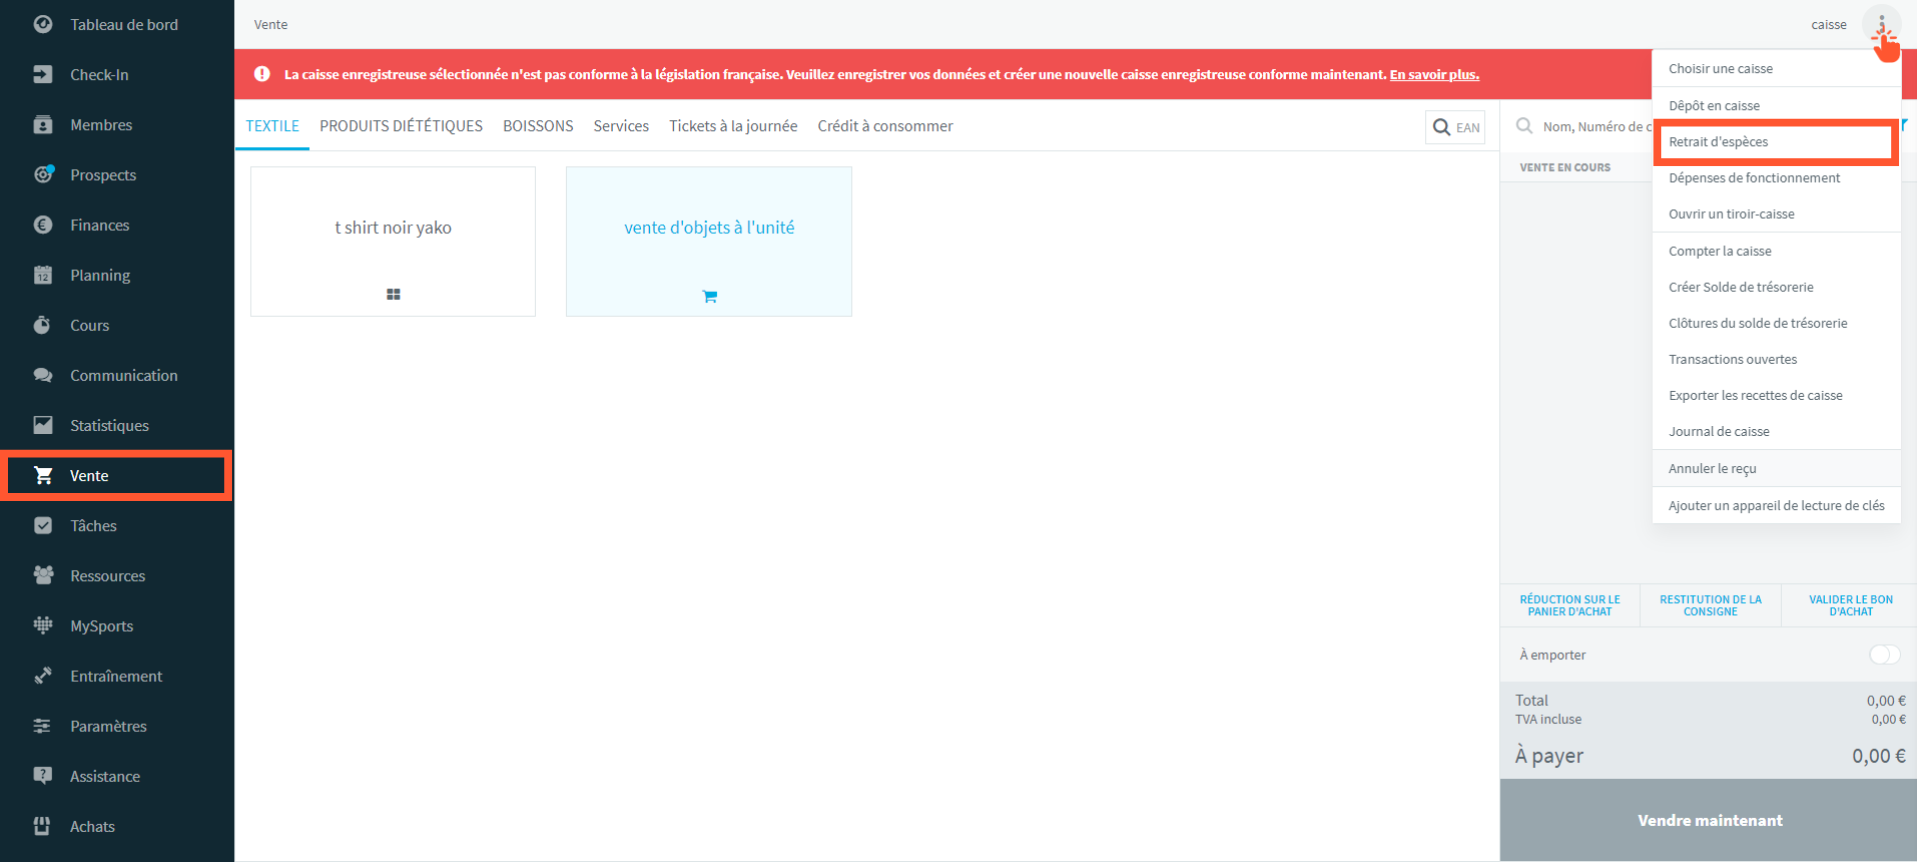The width and height of the screenshot is (1920, 866).
Task: Click the Ressources group icon
Action: [x=43, y=575]
